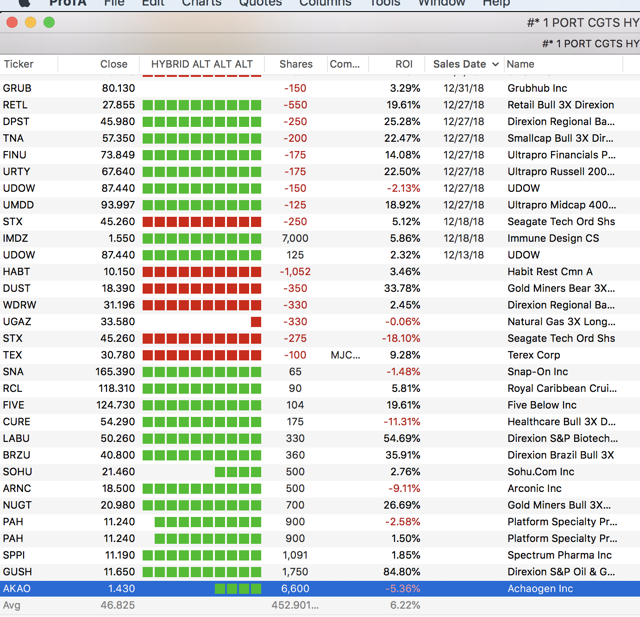Click the Grubhub Inc name cell
This screenshot has width=640, height=617.
(x=537, y=88)
